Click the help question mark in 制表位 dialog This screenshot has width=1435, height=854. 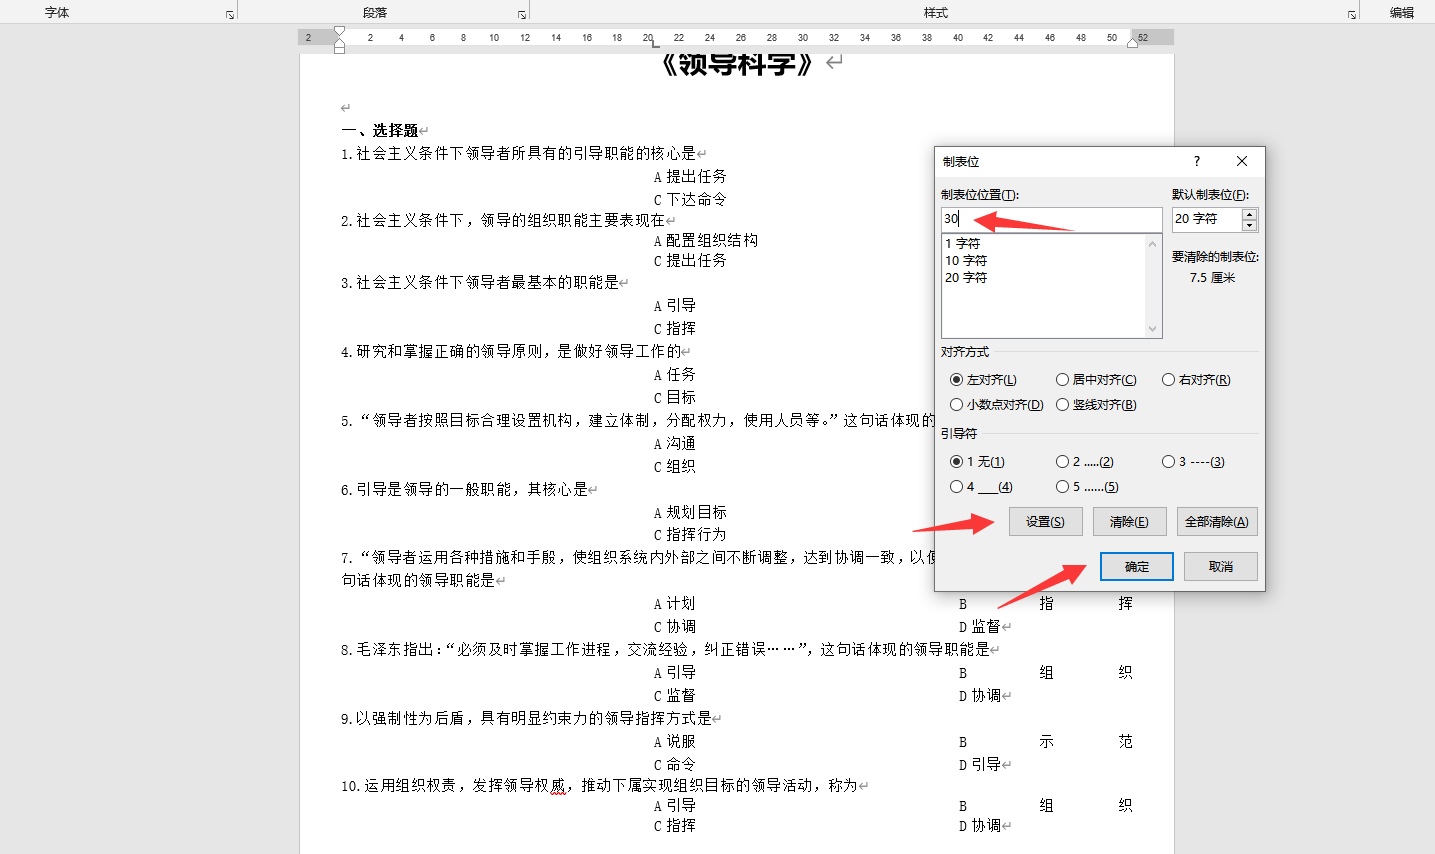tap(1197, 161)
